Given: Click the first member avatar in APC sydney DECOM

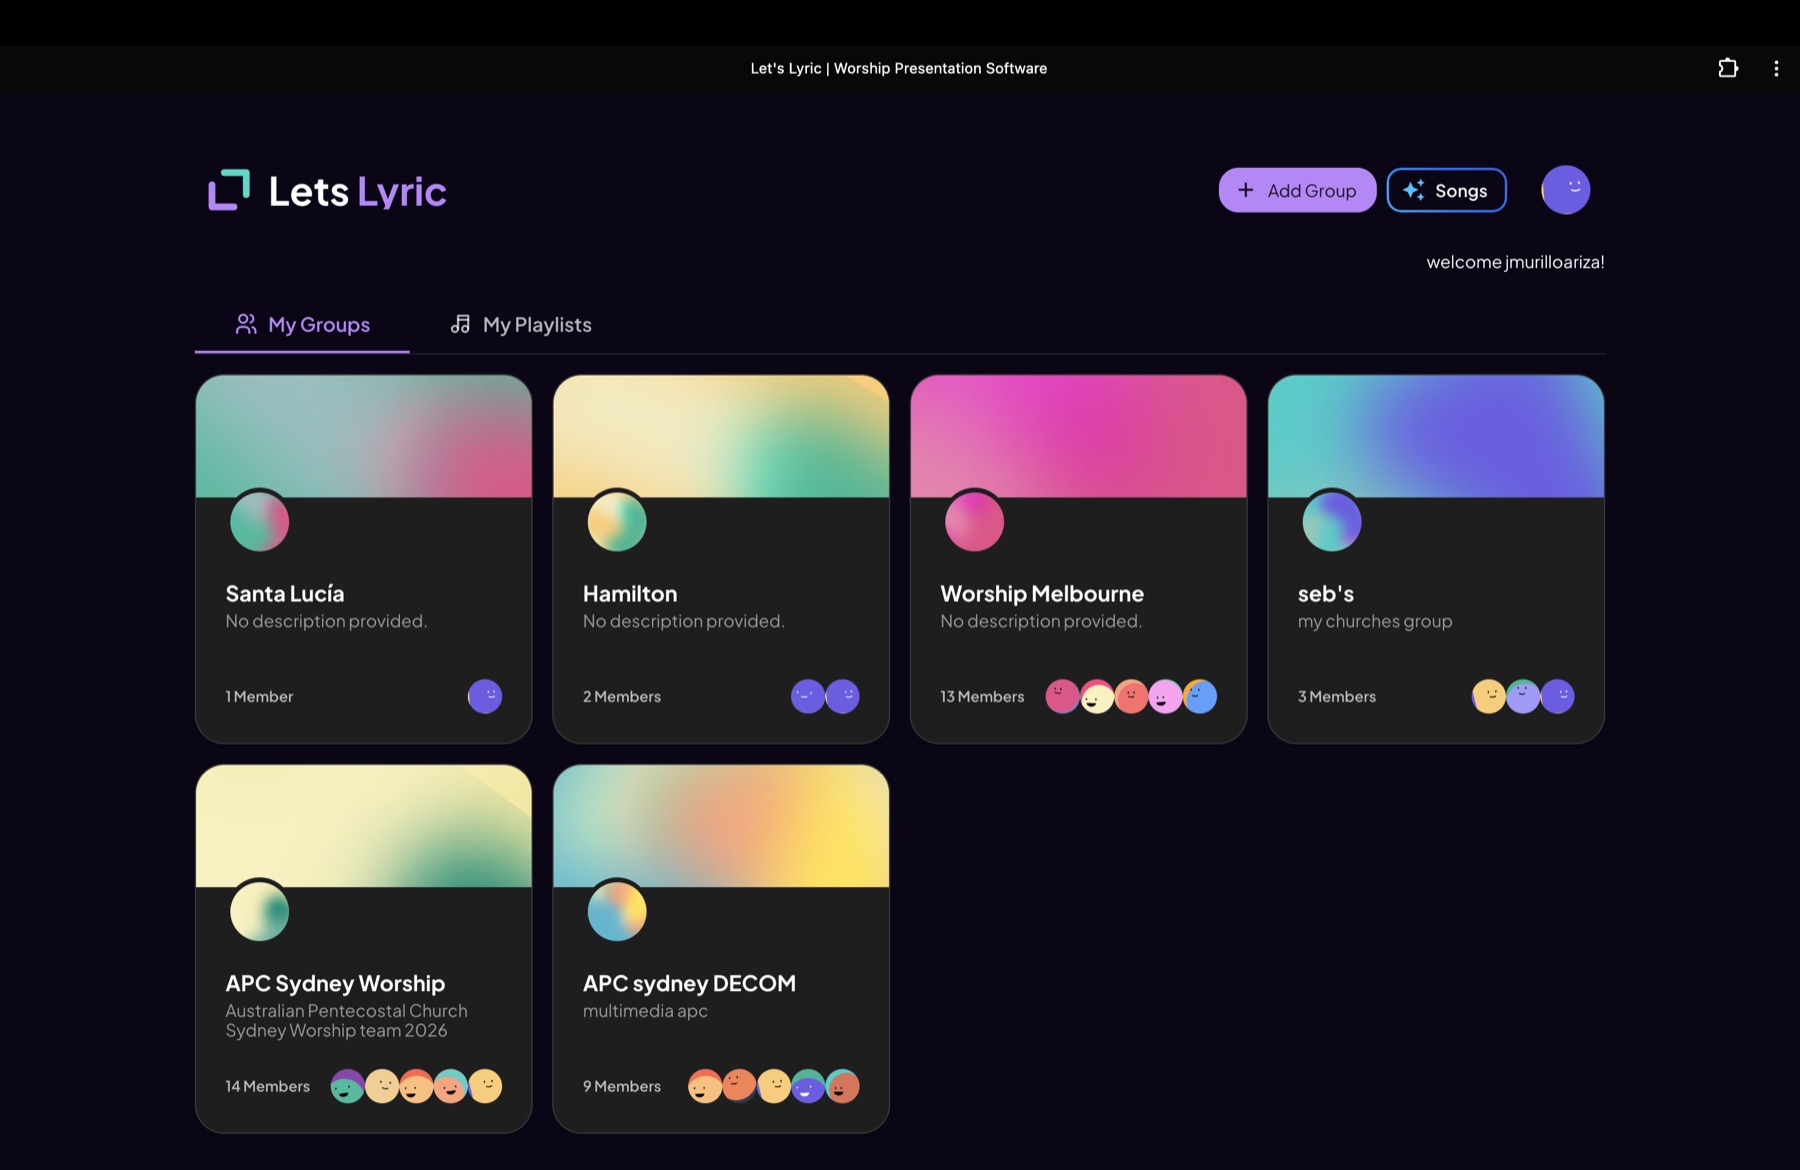Looking at the screenshot, I should [x=705, y=1086].
